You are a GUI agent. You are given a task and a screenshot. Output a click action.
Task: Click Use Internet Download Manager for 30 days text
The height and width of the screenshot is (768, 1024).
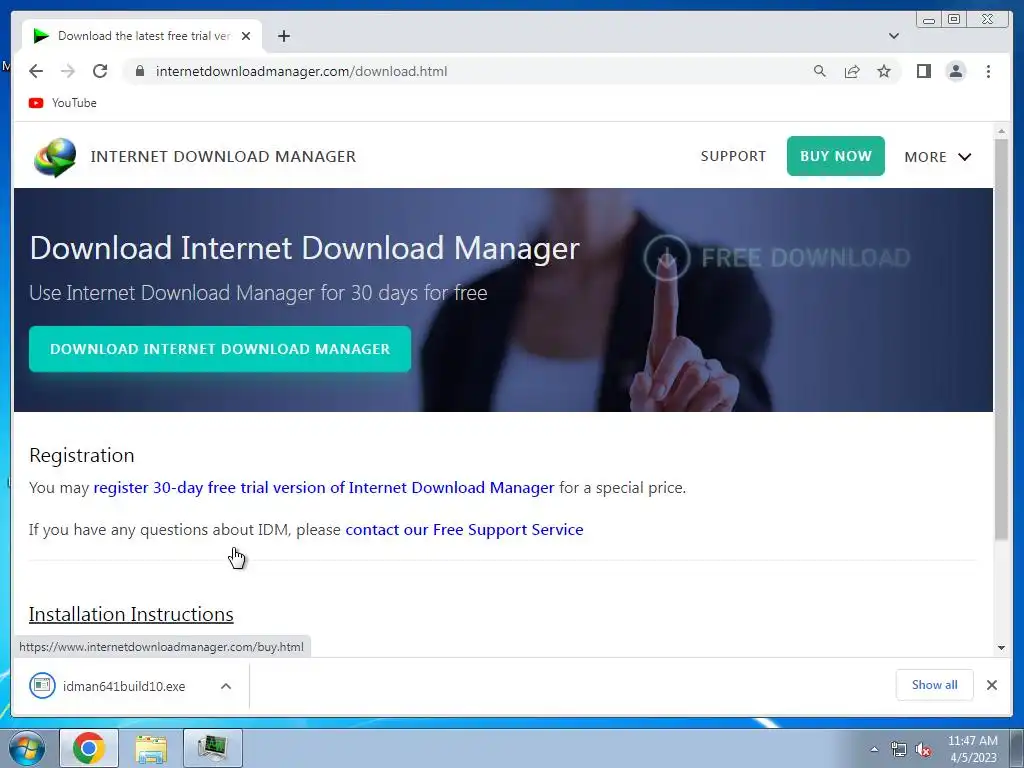(x=258, y=293)
